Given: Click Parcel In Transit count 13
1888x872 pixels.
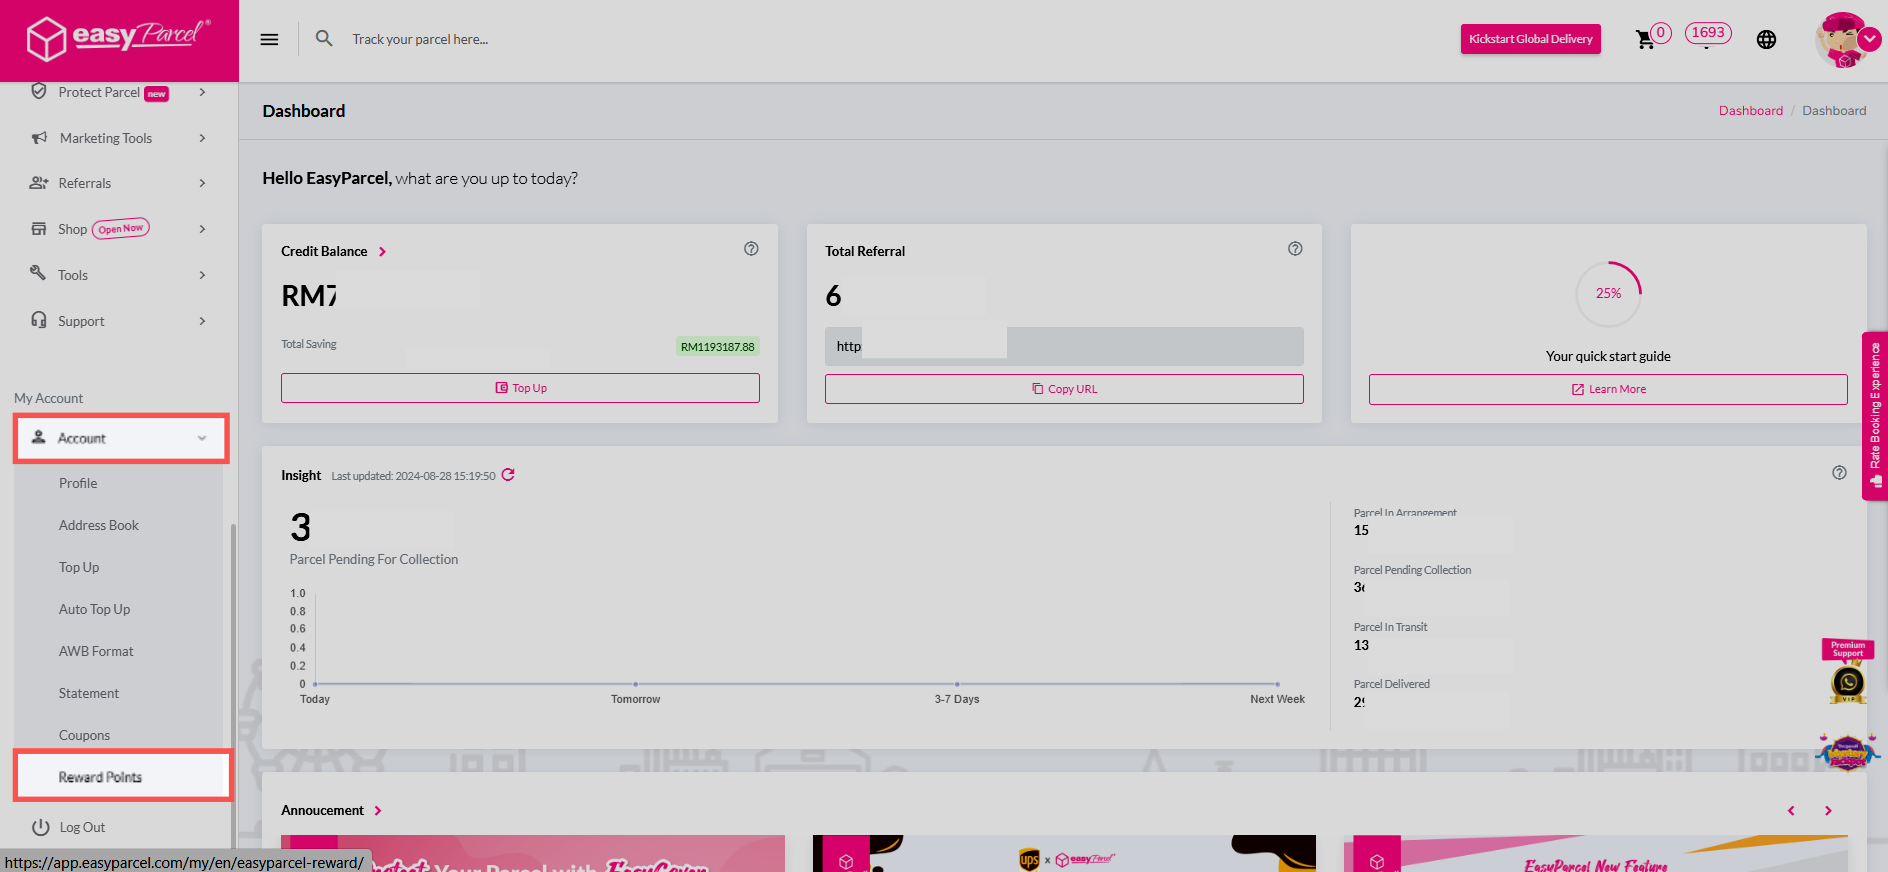Looking at the screenshot, I should coord(1361,646).
